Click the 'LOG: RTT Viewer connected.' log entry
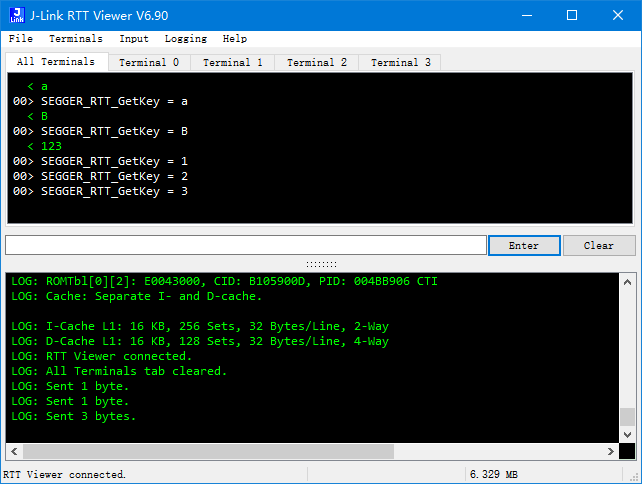The height and width of the screenshot is (484, 642). 101,356
